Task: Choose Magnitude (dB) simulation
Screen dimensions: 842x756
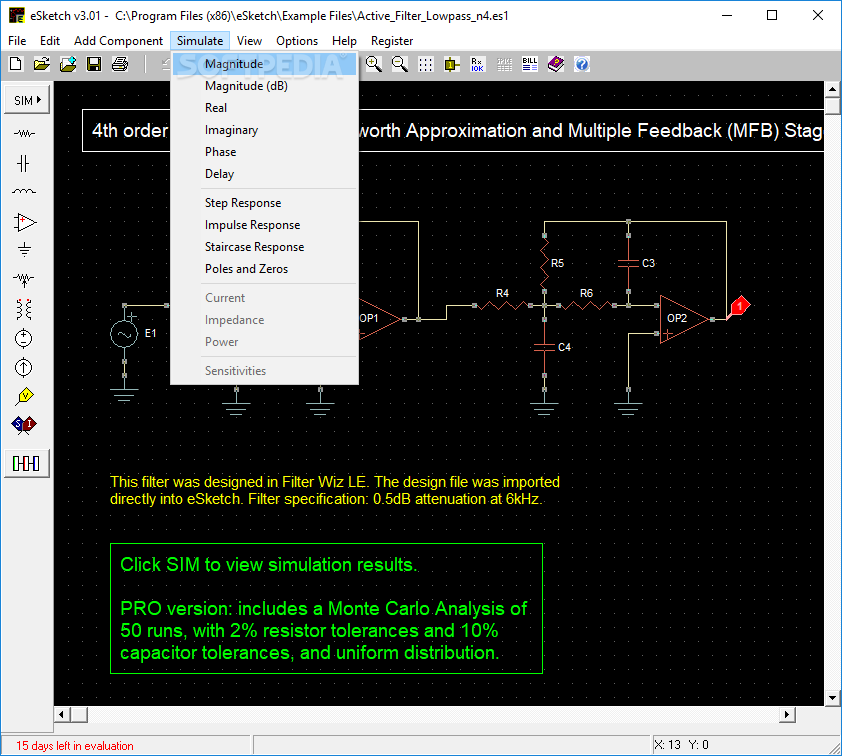Action: [264, 86]
